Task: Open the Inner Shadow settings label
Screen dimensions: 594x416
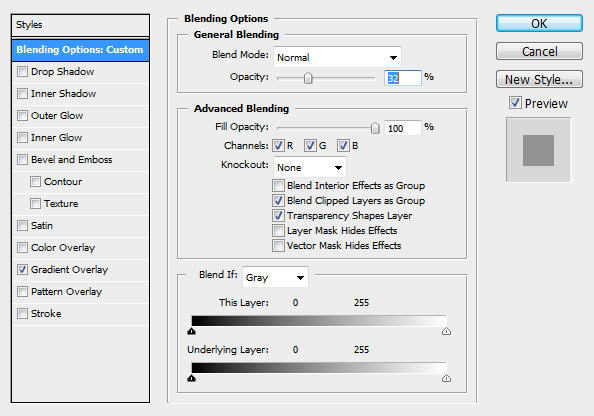Action: pyautogui.click(x=63, y=94)
